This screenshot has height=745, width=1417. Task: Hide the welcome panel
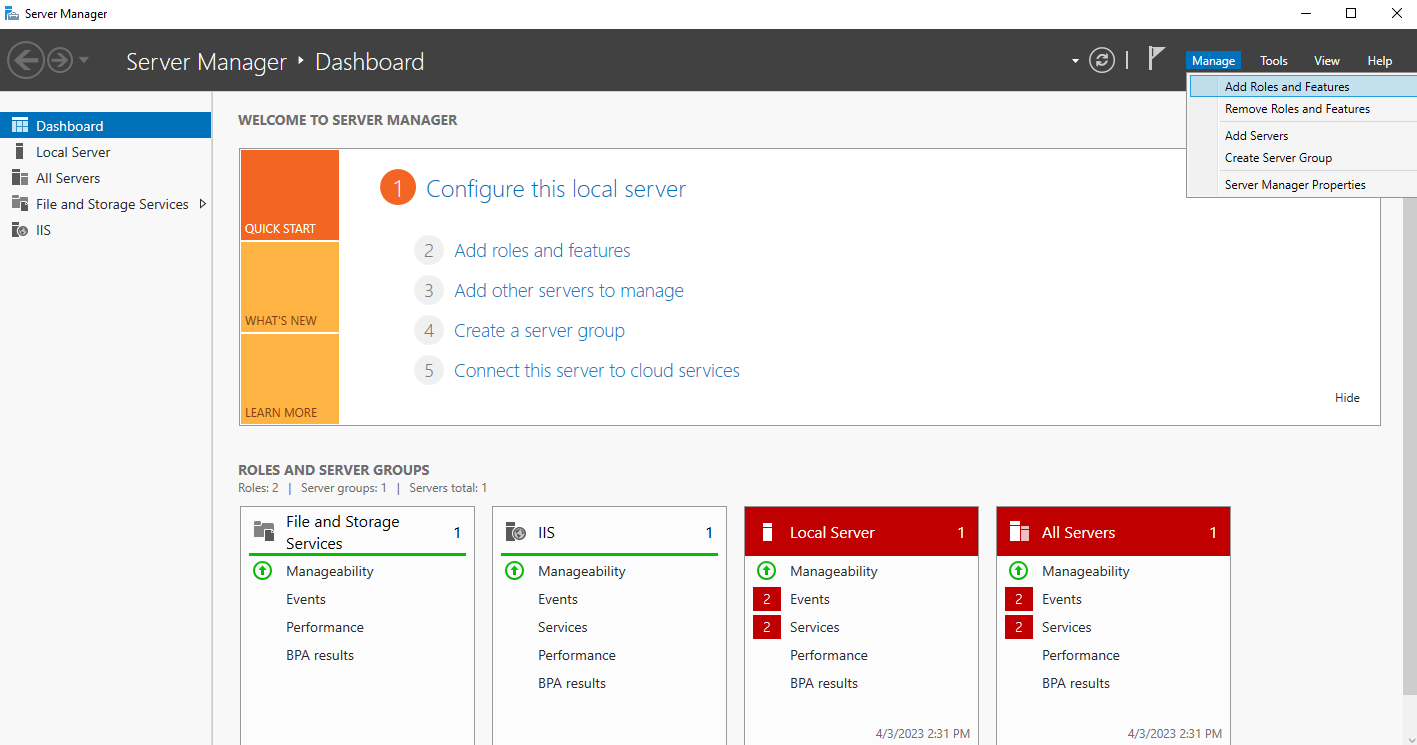[x=1347, y=398]
